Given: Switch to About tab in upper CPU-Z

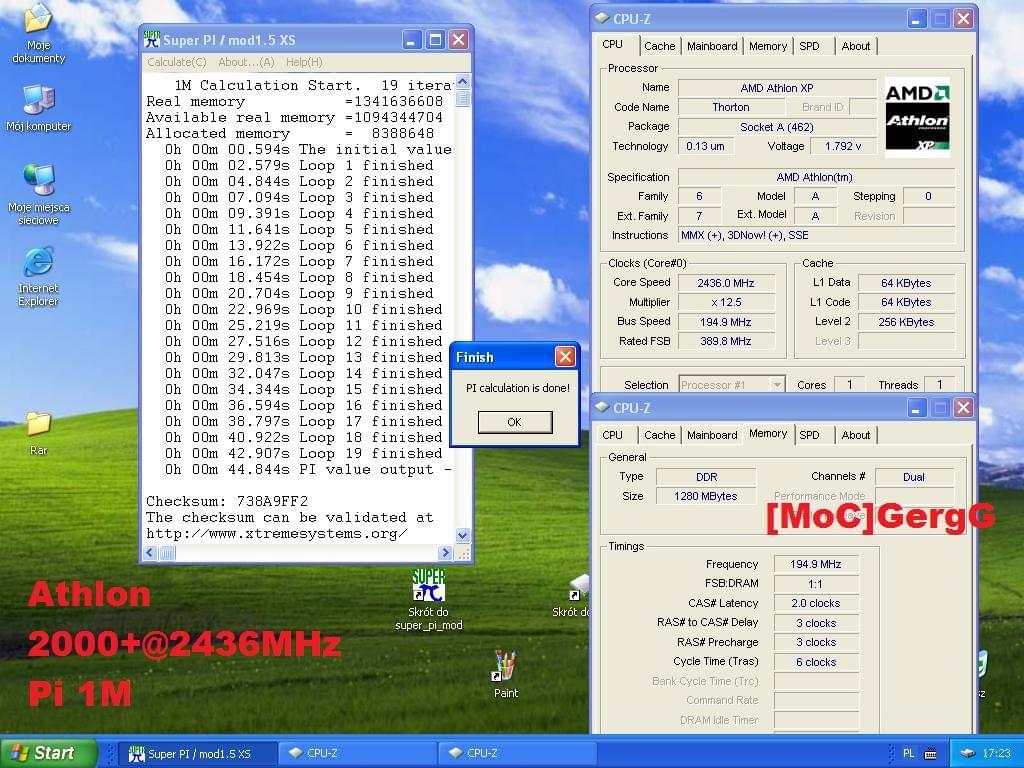Looking at the screenshot, I should click(x=856, y=46).
